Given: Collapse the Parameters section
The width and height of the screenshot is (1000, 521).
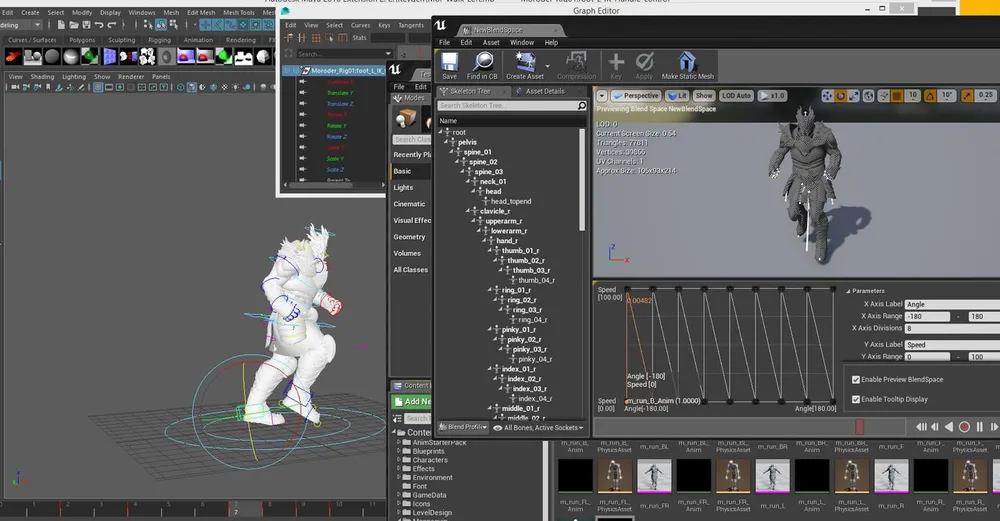Looking at the screenshot, I should (847, 291).
